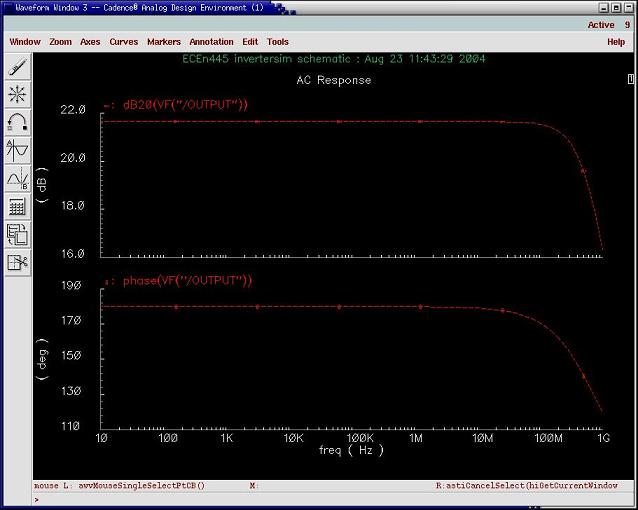Open the Annotation menu

pos(211,42)
